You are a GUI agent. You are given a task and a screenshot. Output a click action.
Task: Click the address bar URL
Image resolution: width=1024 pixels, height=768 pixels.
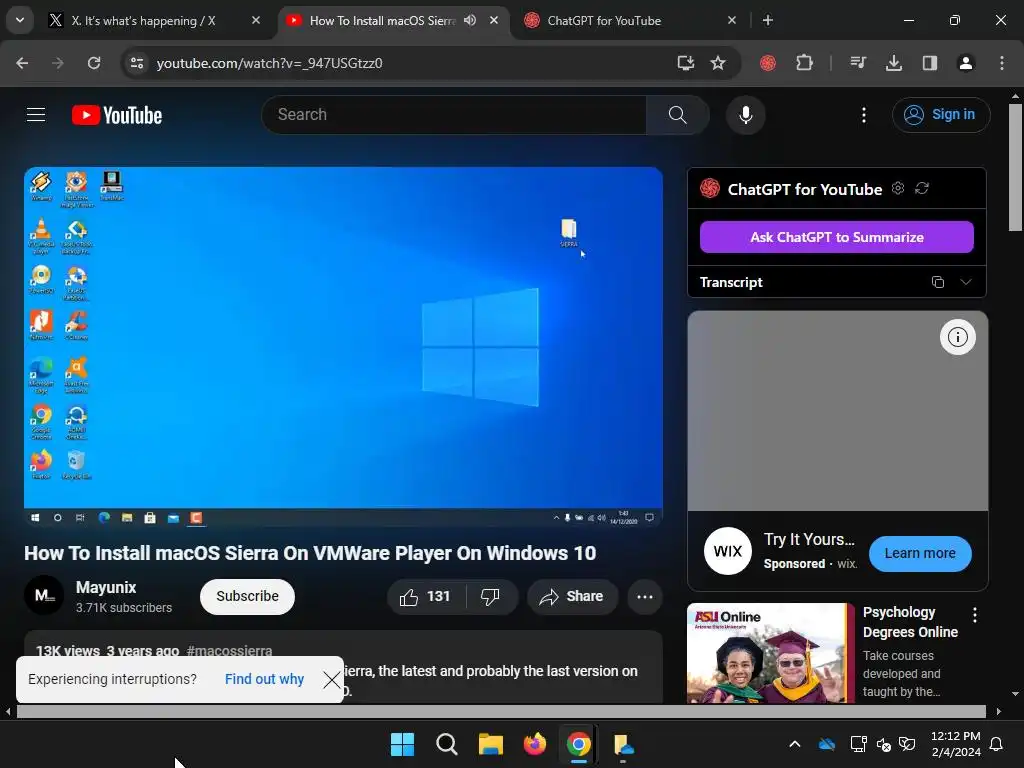pos(269,63)
